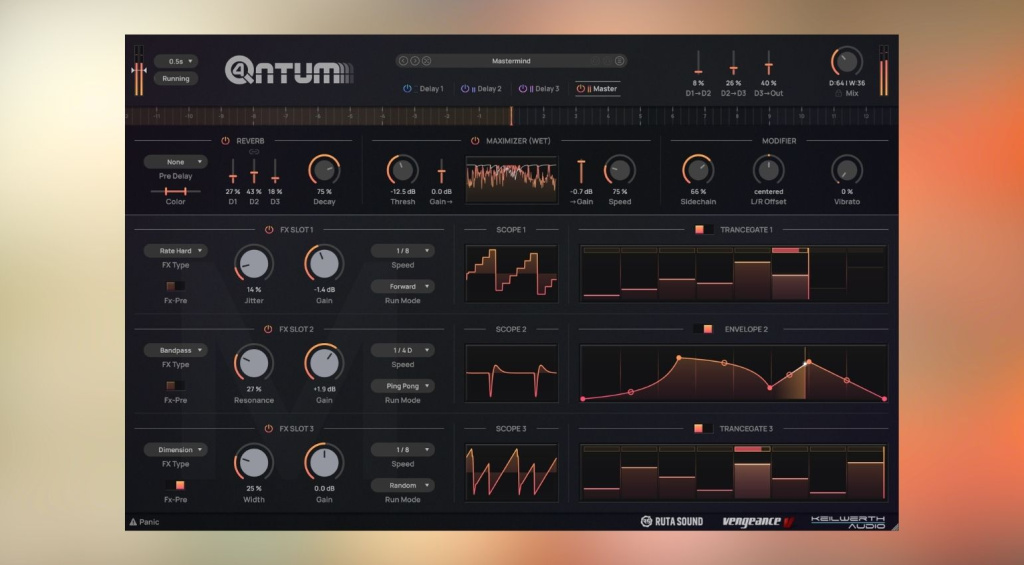The height and width of the screenshot is (565, 1024).
Task: Click the Width knob in FX Slot 3
Action: (254, 462)
